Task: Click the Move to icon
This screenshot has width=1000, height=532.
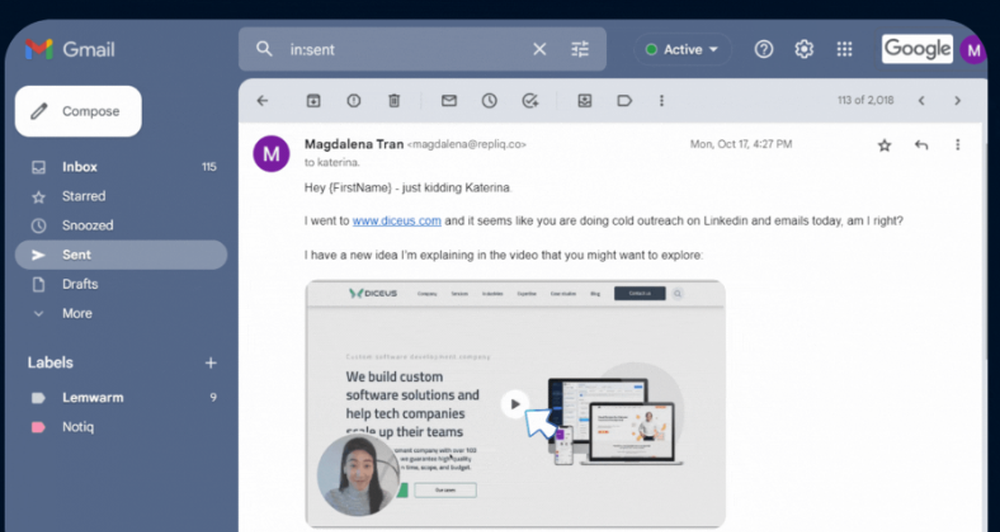Action: coord(585,101)
